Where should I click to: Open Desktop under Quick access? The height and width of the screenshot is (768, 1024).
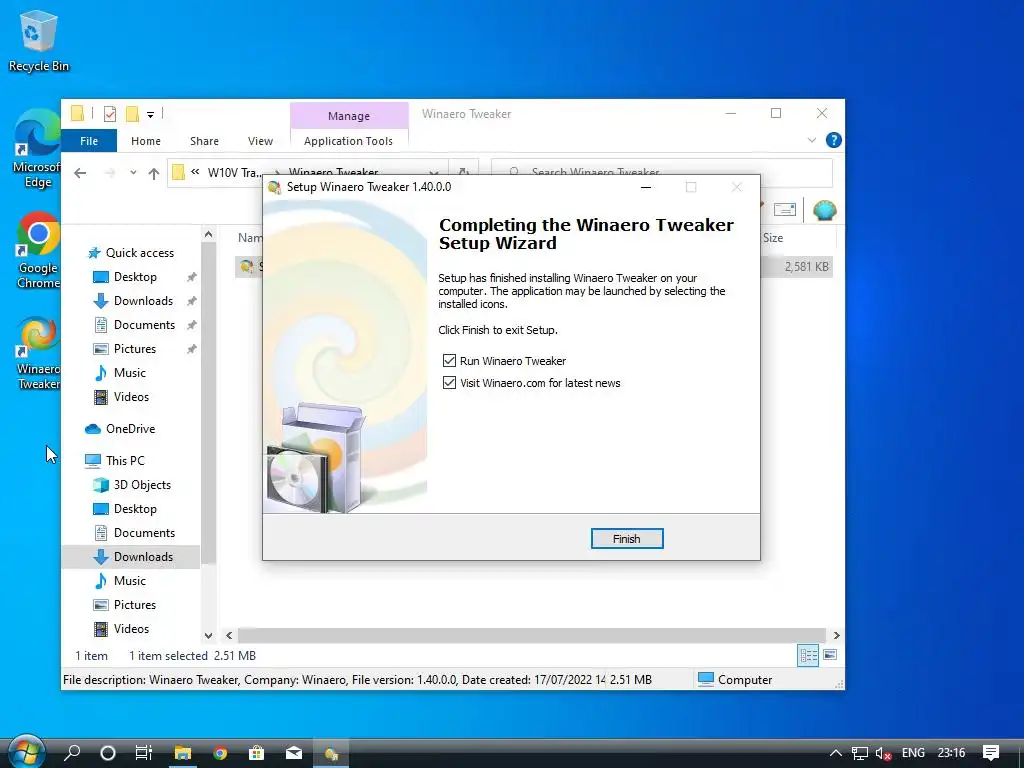click(135, 277)
